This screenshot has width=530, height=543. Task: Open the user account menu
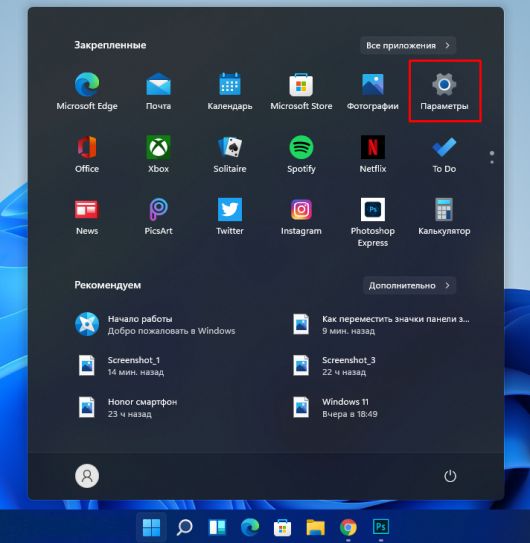coord(87,476)
